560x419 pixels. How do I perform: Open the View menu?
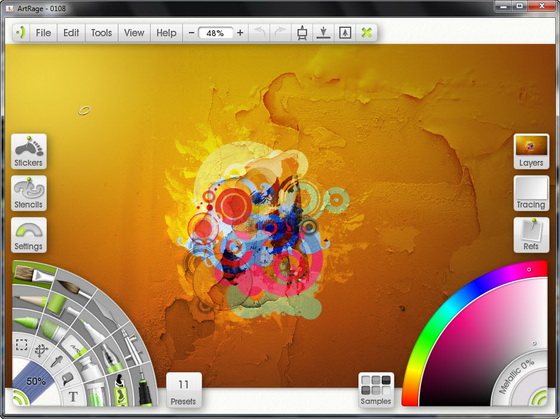pos(134,33)
